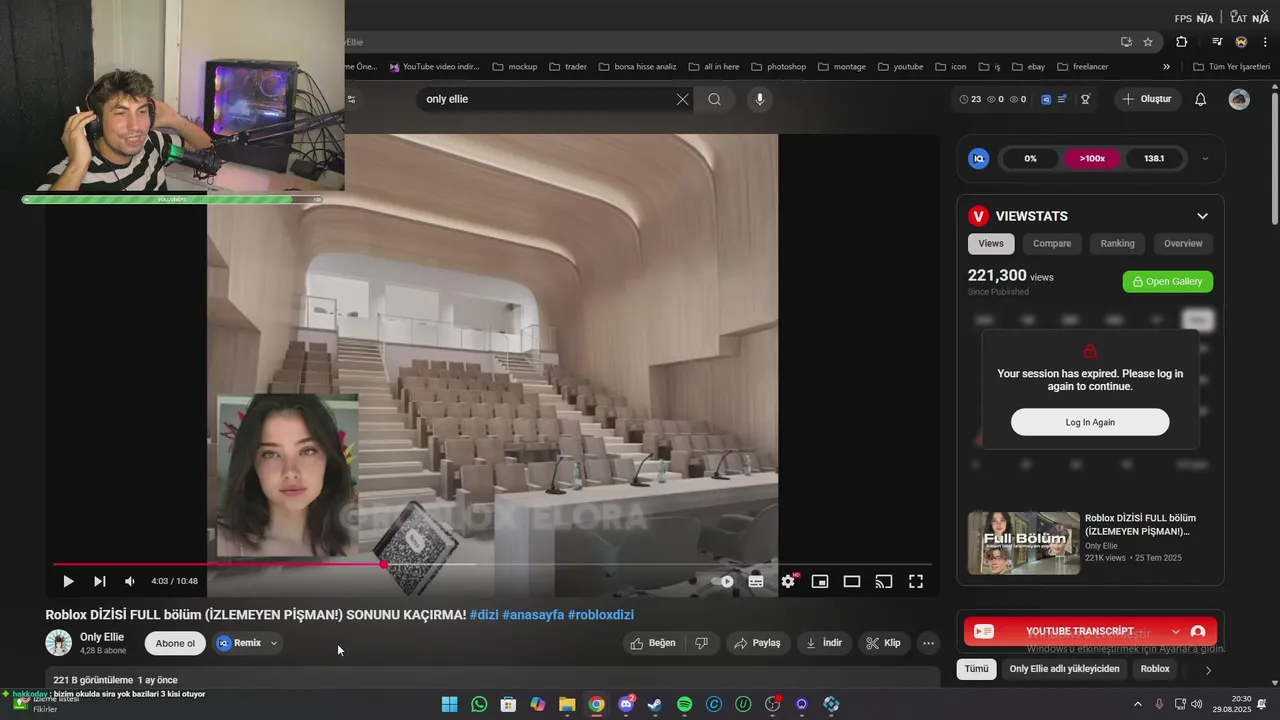Open the Chrome three-dot menu
This screenshot has height=720, width=1280.
[x=1265, y=42]
